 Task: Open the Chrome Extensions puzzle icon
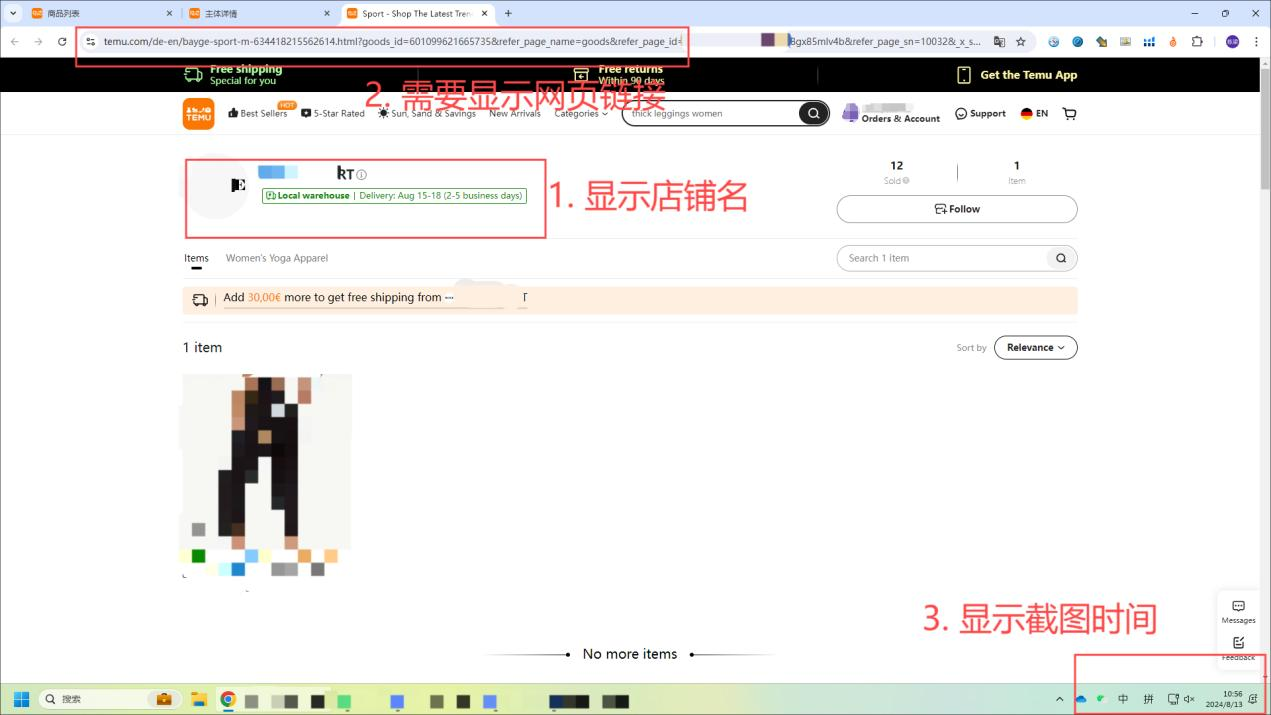1197,42
